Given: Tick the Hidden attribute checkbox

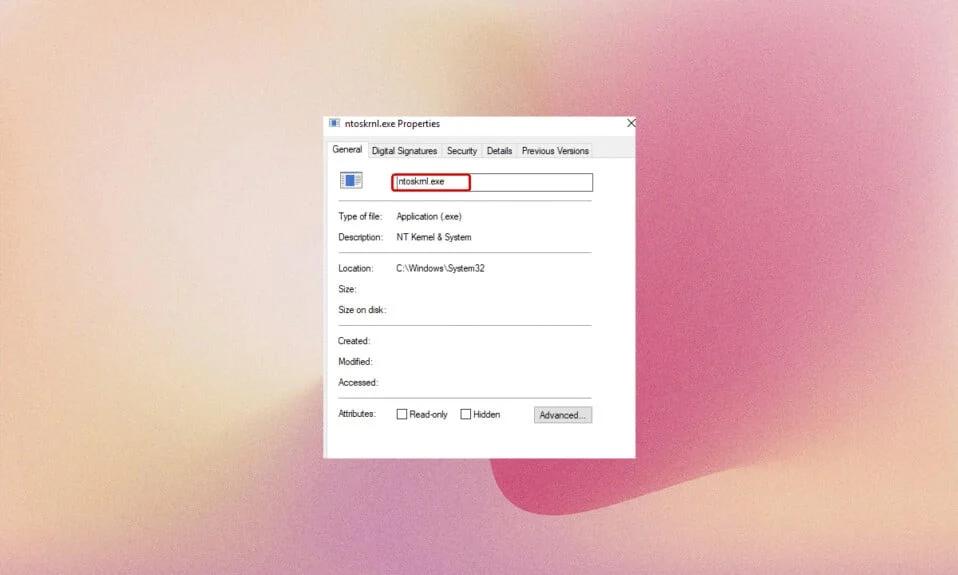Looking at the screenshot, I should pos(466,414).
